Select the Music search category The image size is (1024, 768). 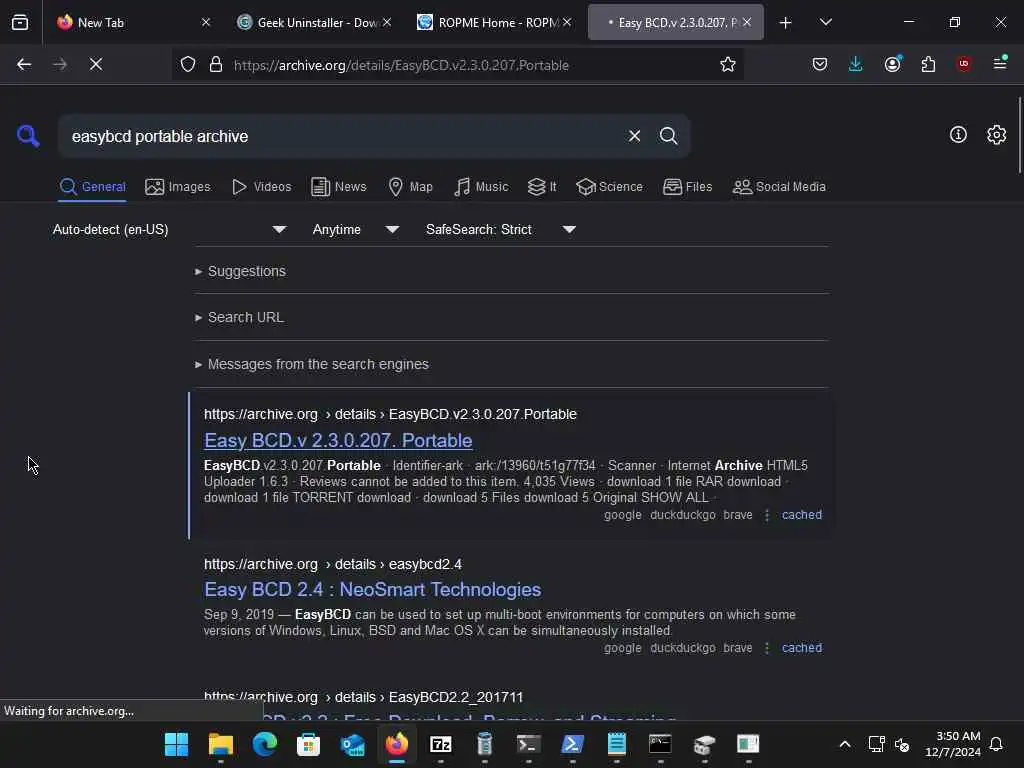tap(481, 187)
